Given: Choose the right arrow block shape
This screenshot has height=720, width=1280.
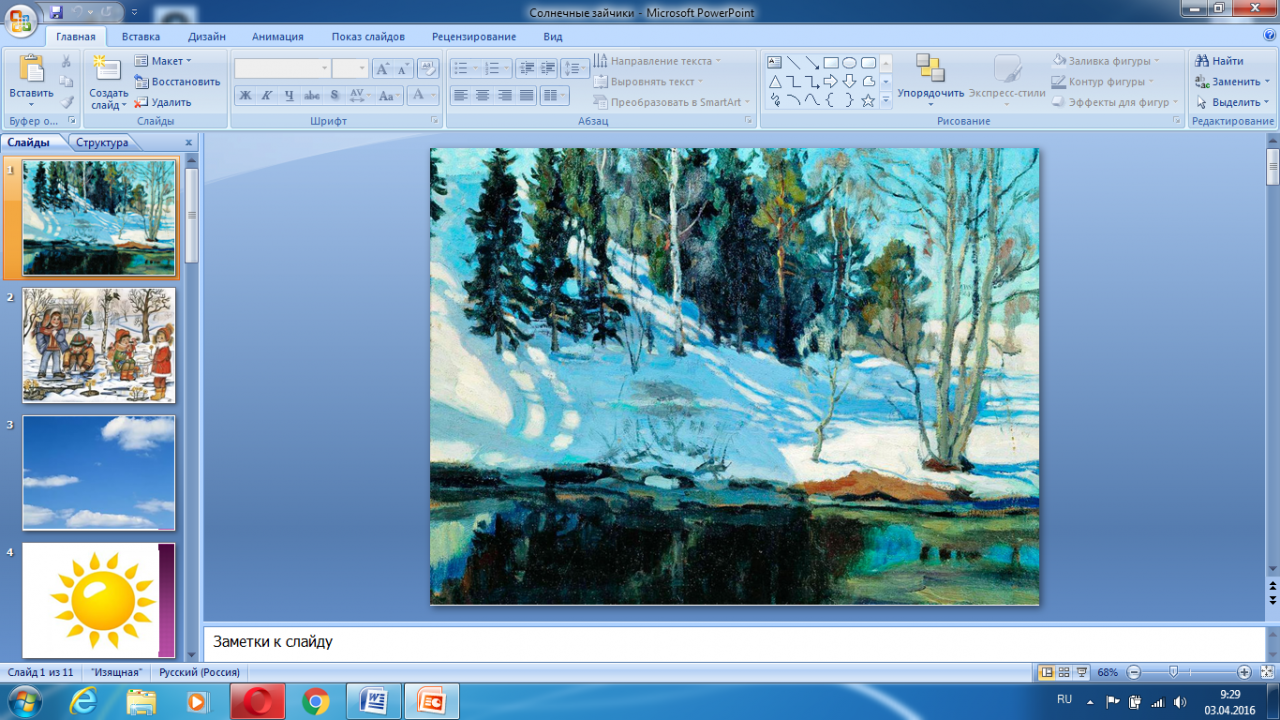Looking at the screenshot, I should (831, 81).
